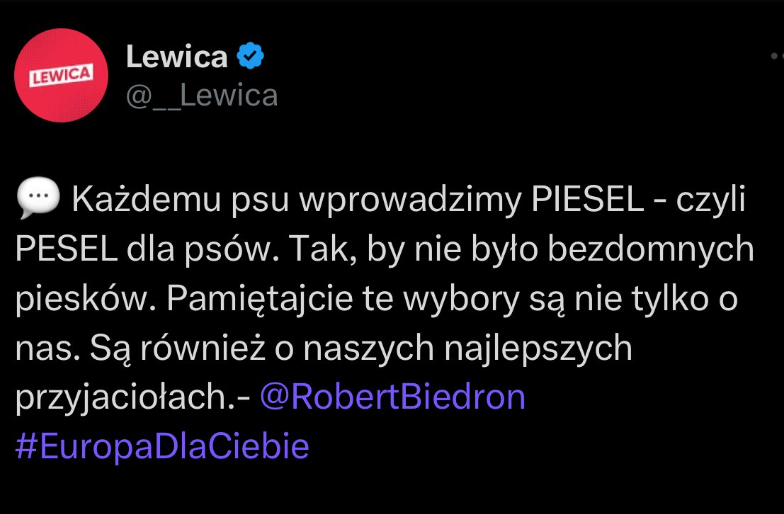The height and width of the screenshot is (514, 784).
Task: Open the @RobertBiedron mention
Action: (392, 397)
